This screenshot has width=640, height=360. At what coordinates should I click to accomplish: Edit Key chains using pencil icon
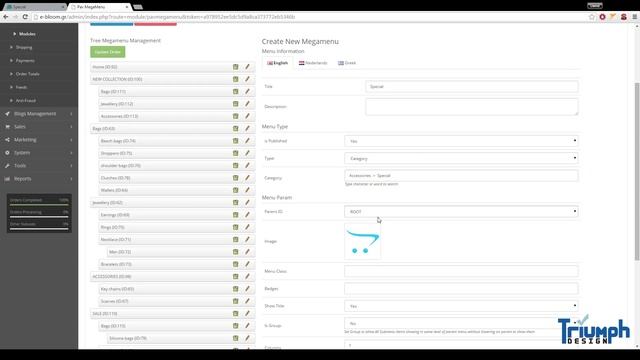[x=247, y=289]
